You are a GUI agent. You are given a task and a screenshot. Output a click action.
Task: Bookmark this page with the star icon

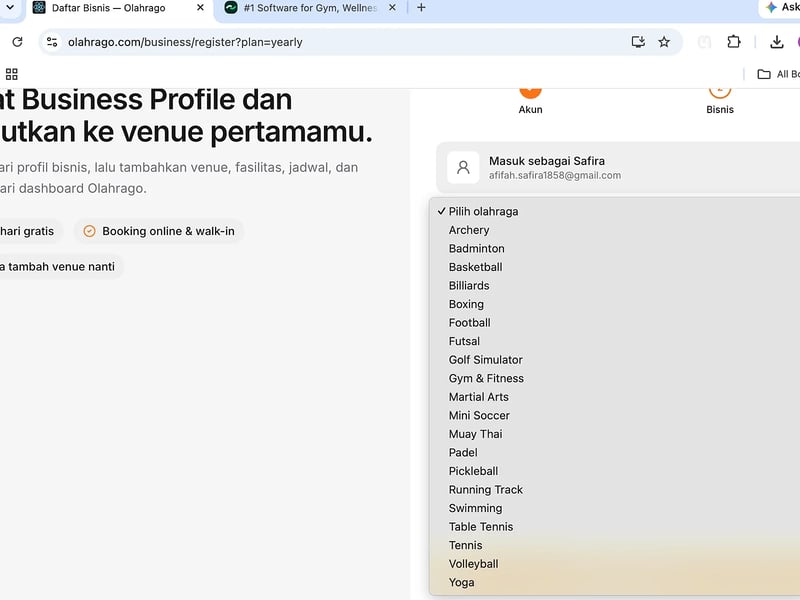(x=664, y=42)
